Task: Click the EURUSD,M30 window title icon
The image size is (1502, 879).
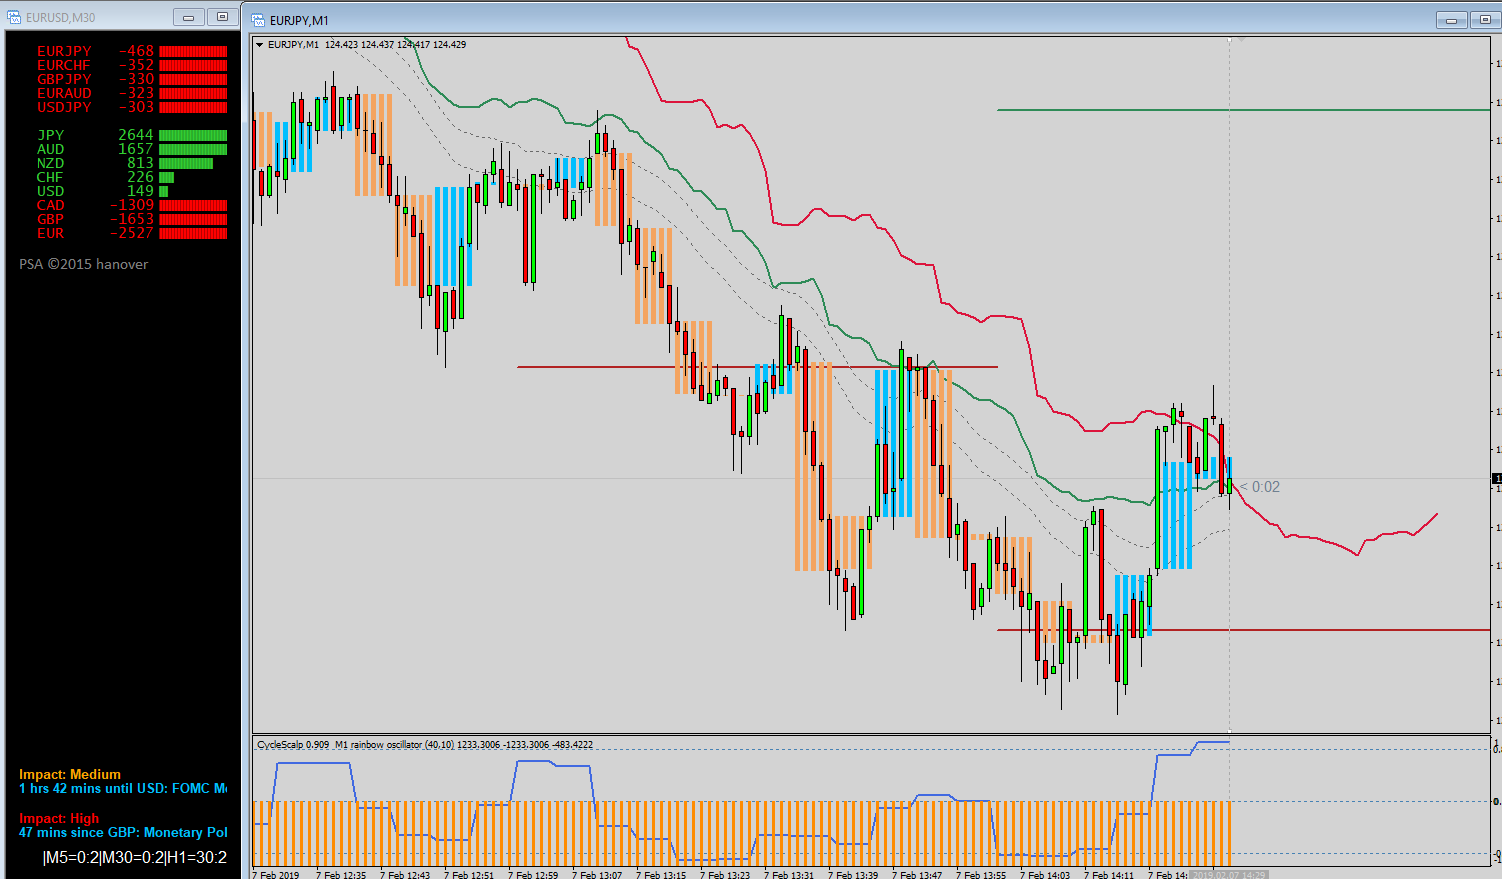Action: (15, 17)
